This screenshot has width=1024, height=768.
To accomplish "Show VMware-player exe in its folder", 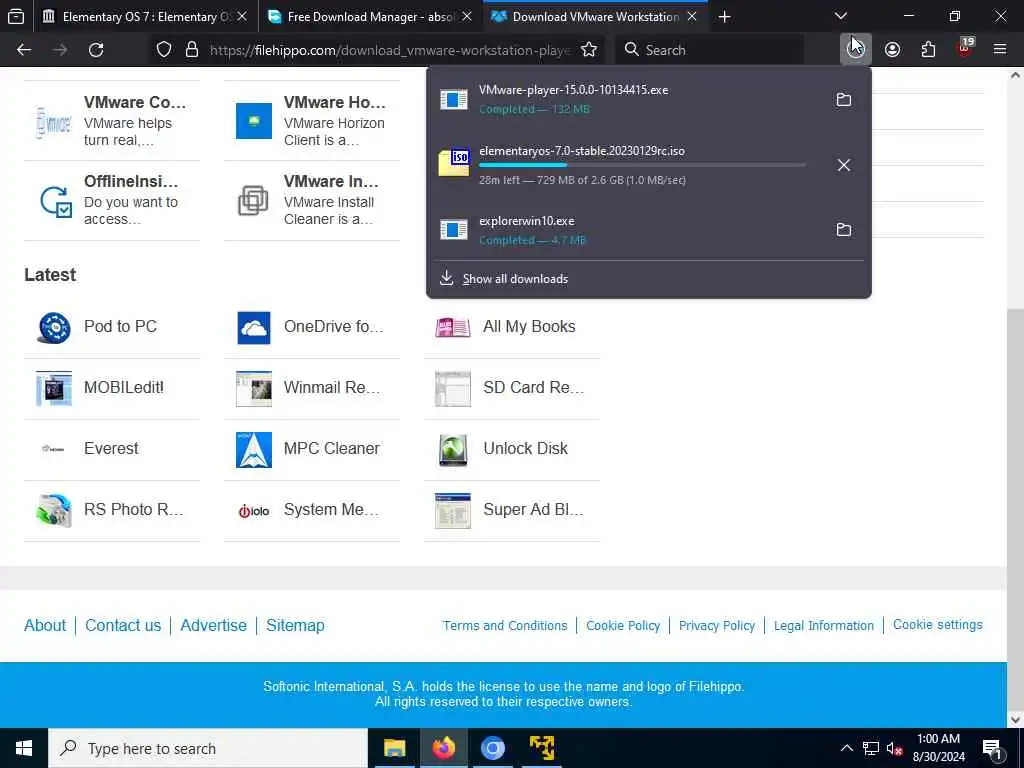I will point(844,99).
